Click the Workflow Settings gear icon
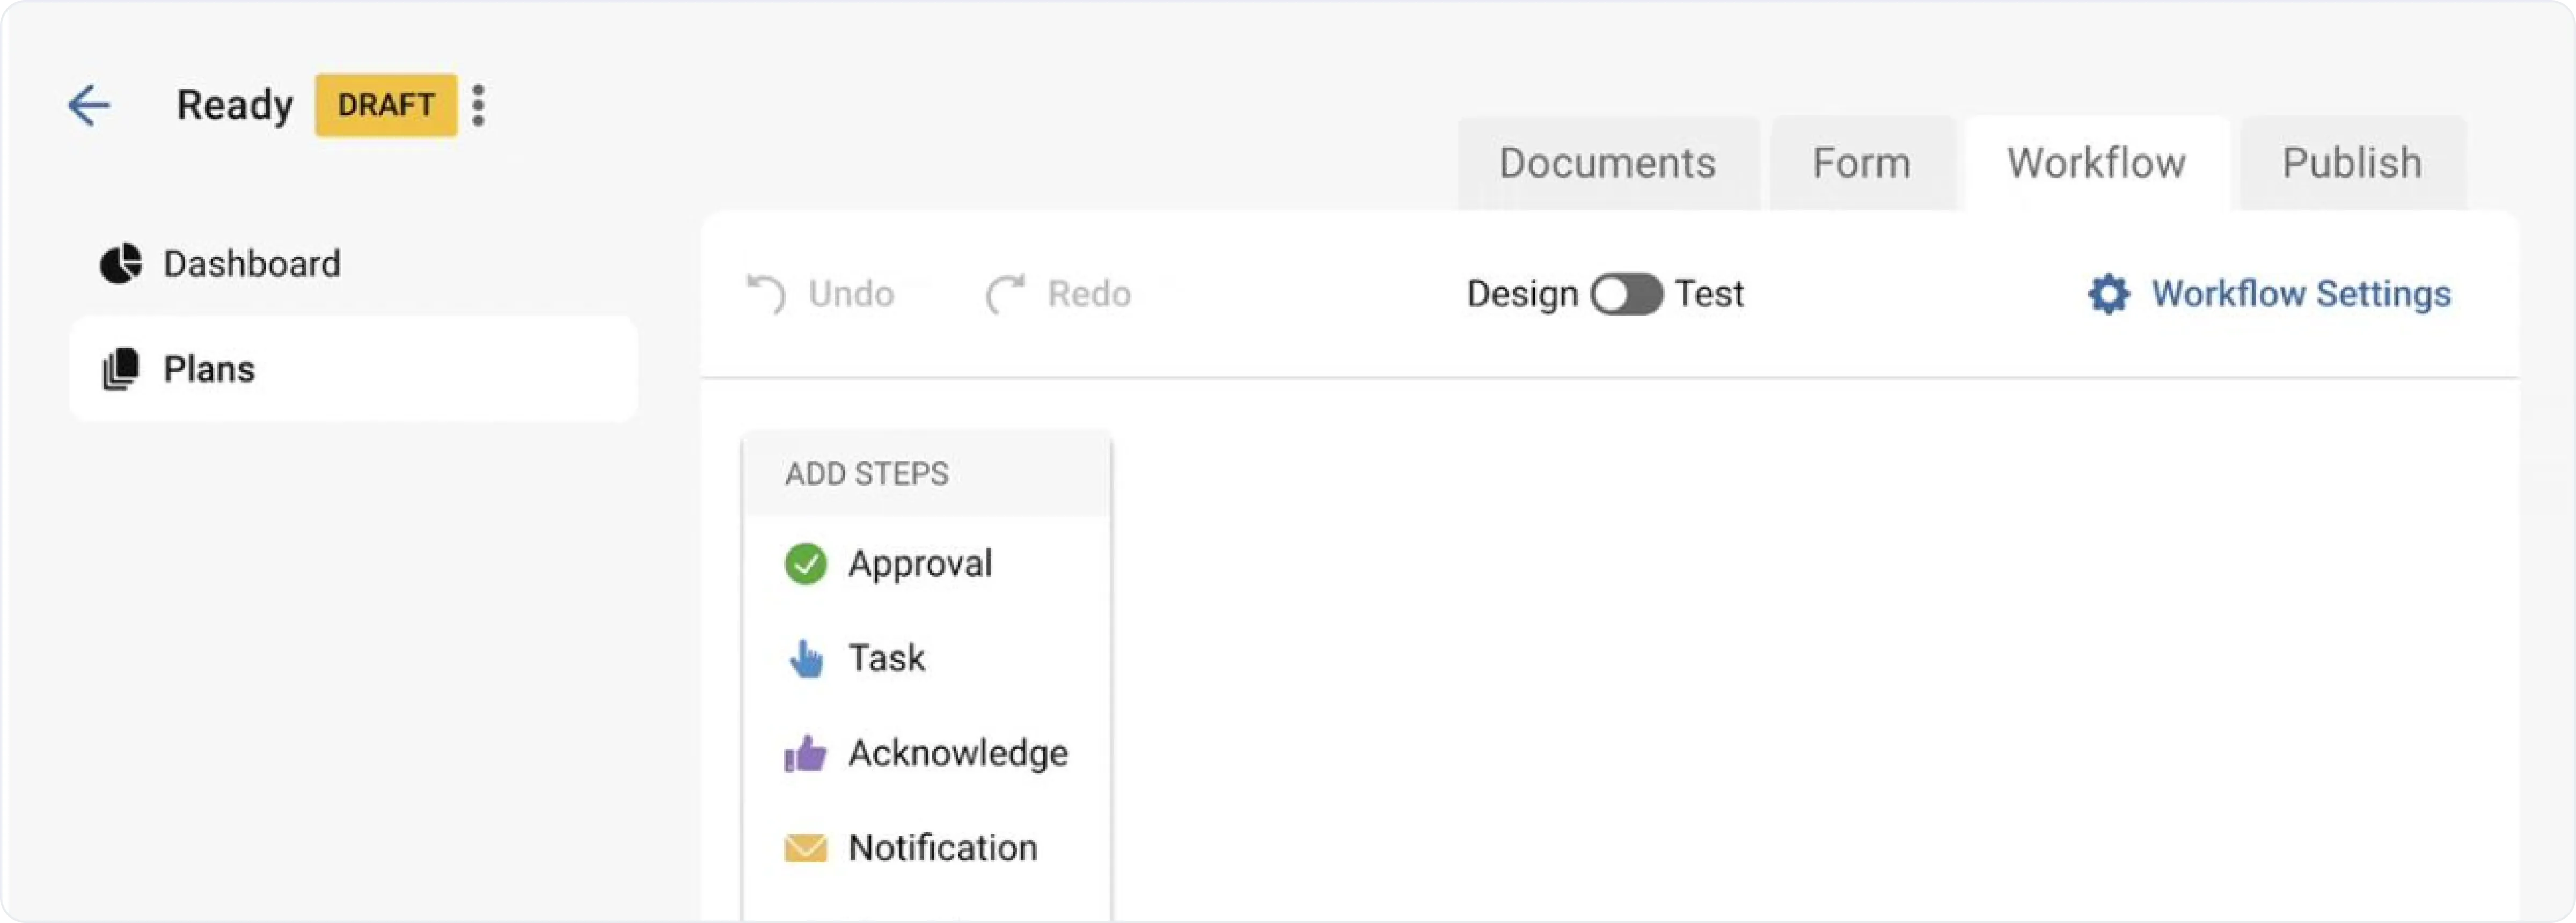Image resolution: width=2576 pixels, height=923 pixels. pos(2108,294)
